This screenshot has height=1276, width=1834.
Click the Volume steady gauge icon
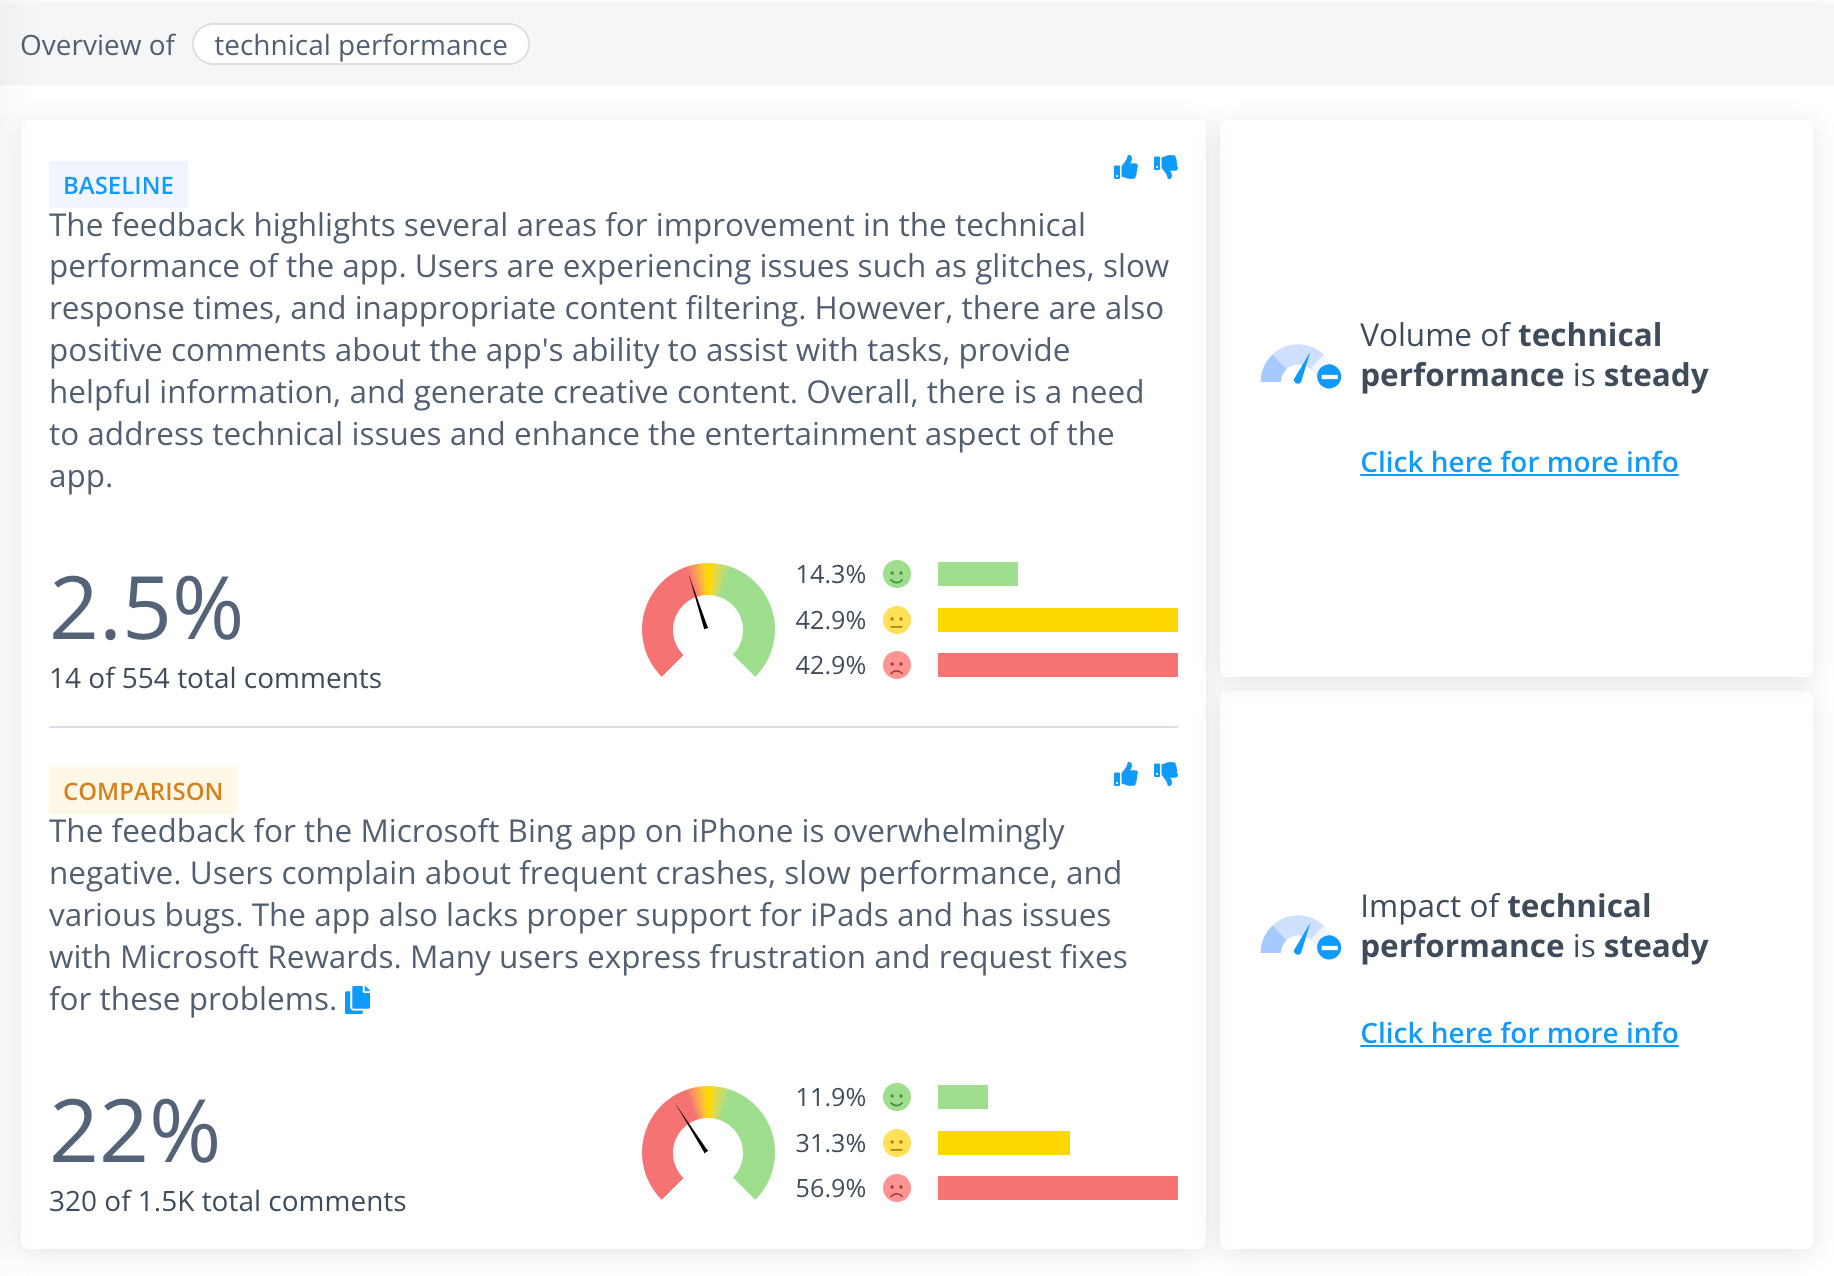click(1299, 367)
